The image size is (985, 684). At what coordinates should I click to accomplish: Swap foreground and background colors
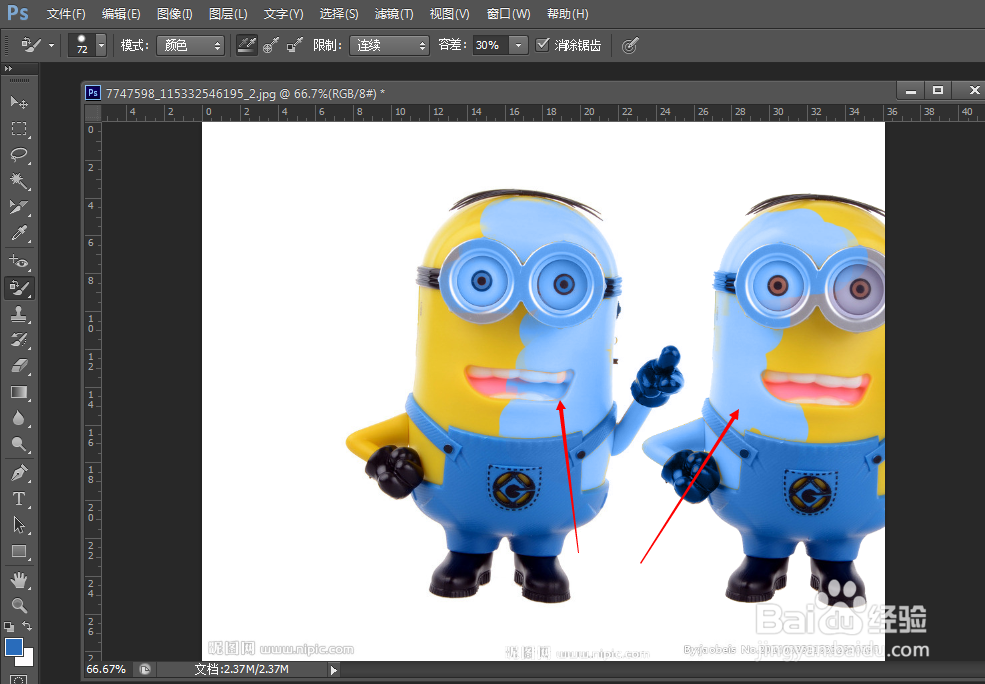[27, 626]
